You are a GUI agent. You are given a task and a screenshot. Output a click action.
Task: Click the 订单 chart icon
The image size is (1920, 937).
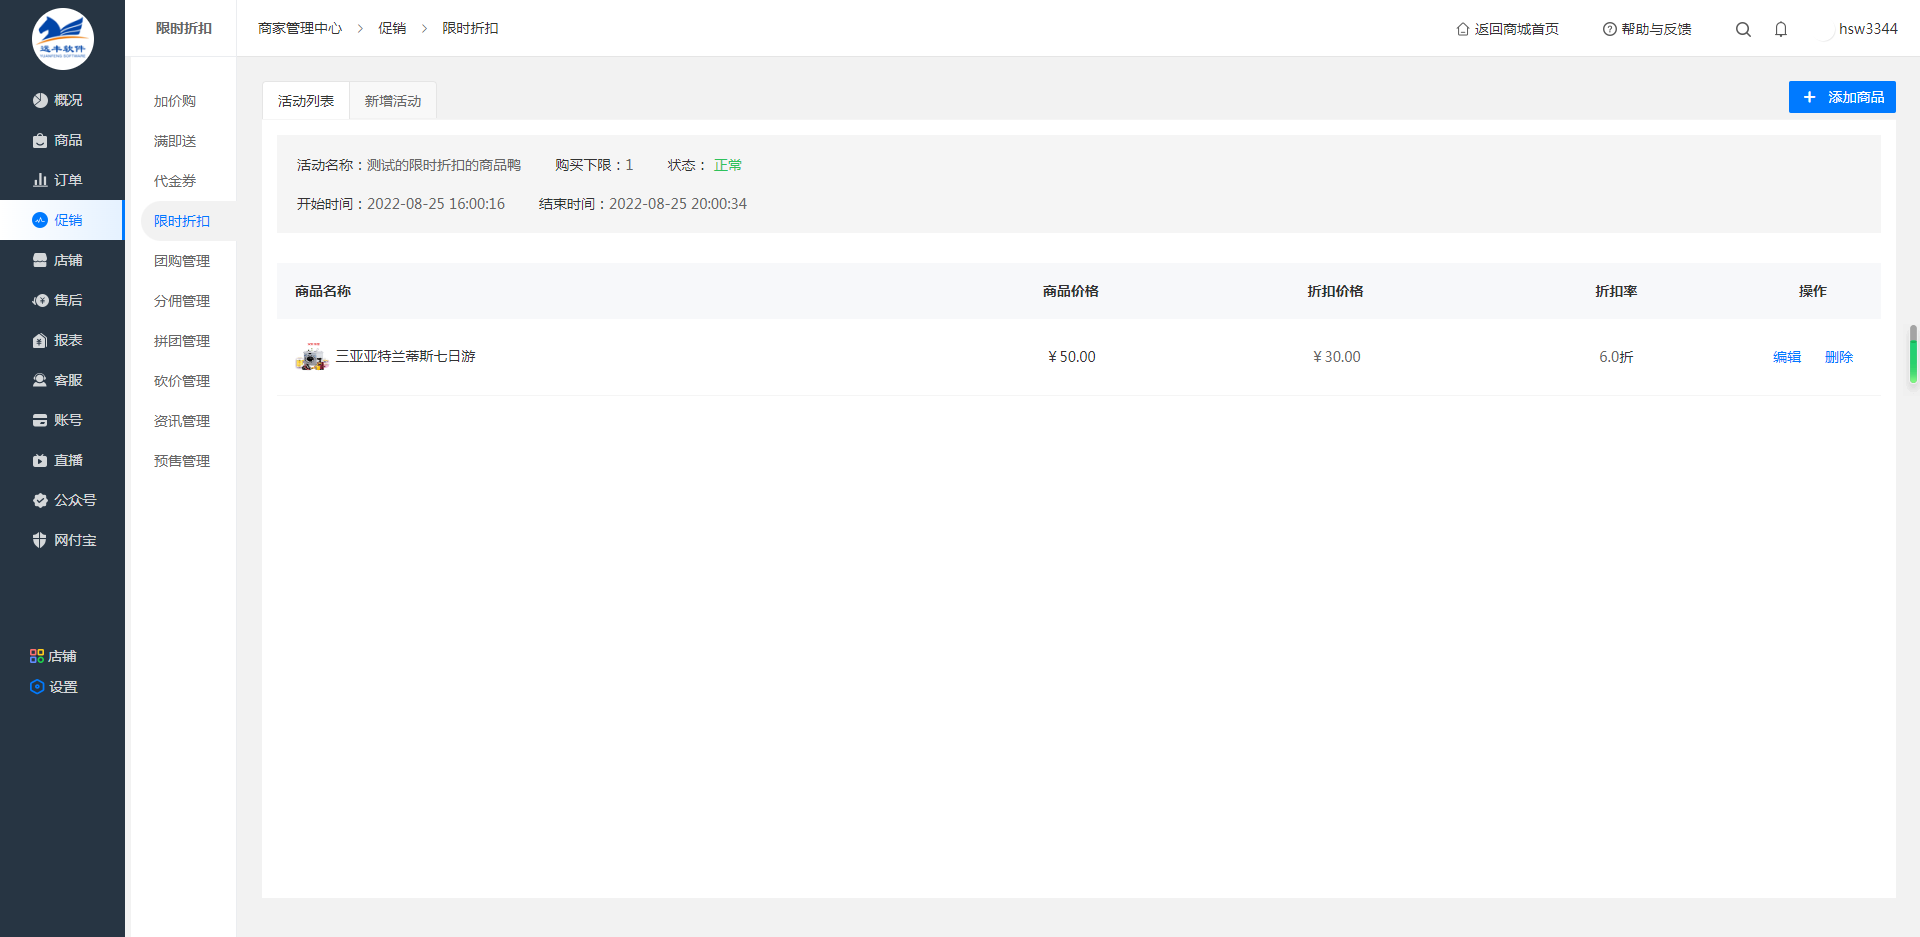[x=40, y=180]
